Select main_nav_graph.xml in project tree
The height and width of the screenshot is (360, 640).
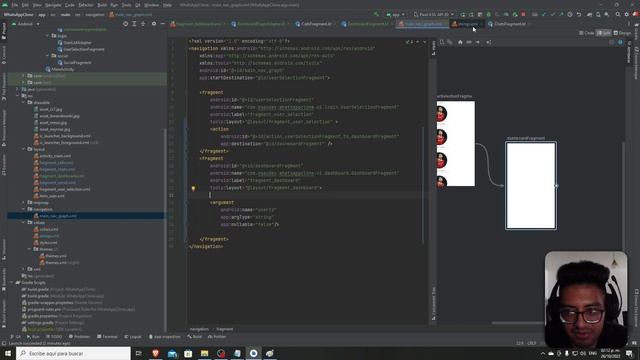(58, 216)
